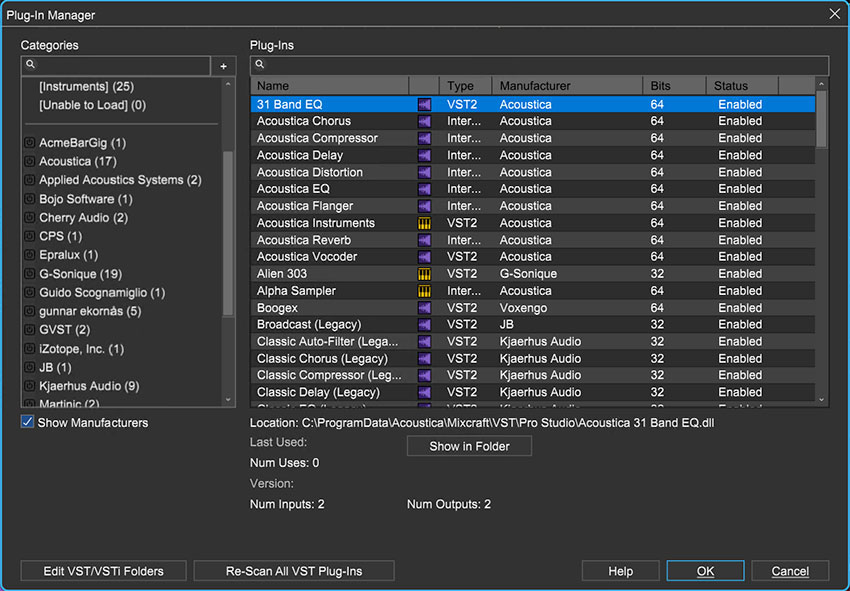Toggle the Show Manufacturers checkbox

pos(27,422)
